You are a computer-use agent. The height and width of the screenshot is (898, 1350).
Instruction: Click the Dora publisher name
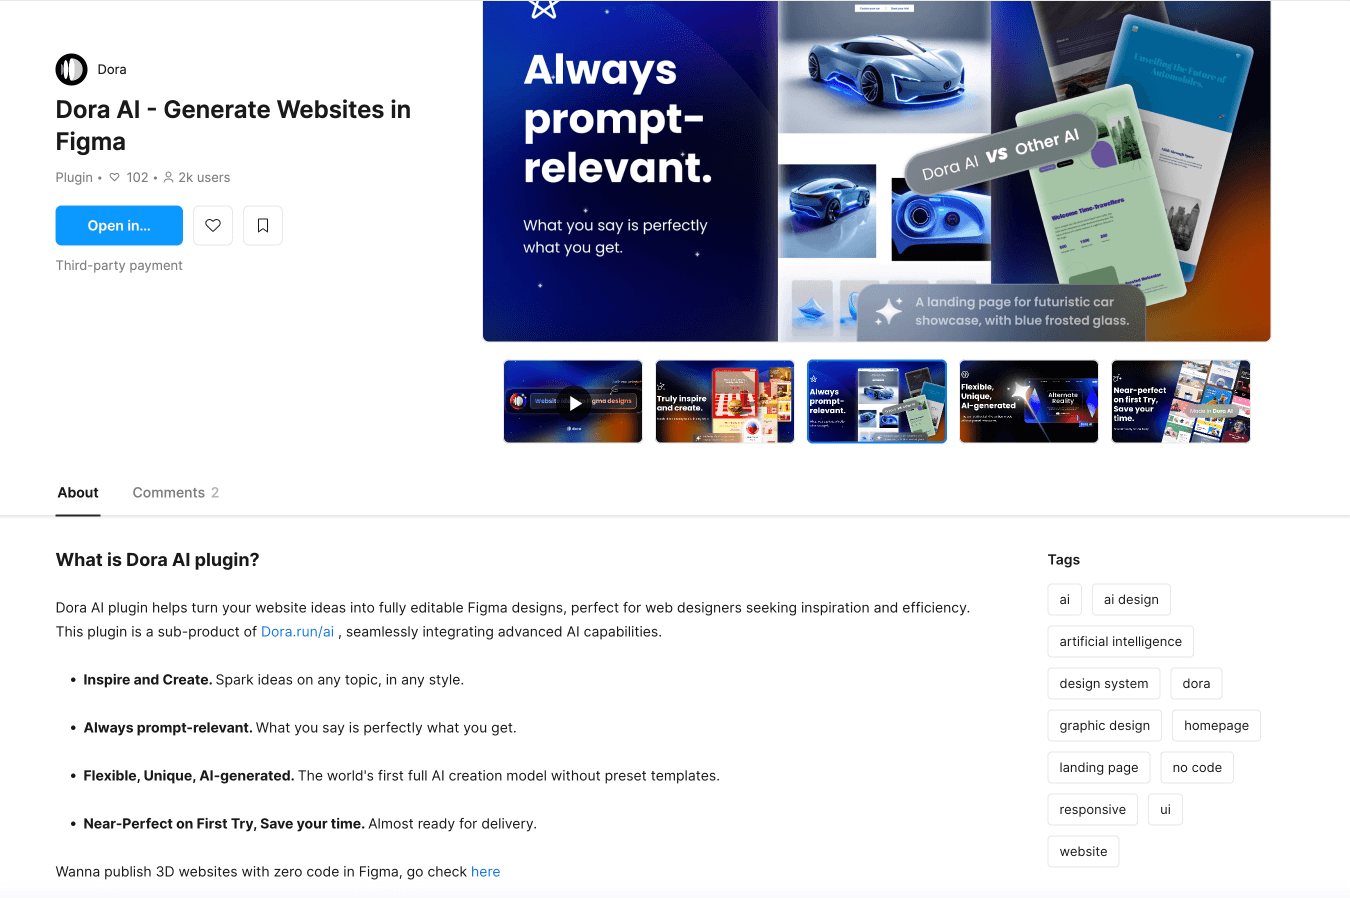click(112, 70)
